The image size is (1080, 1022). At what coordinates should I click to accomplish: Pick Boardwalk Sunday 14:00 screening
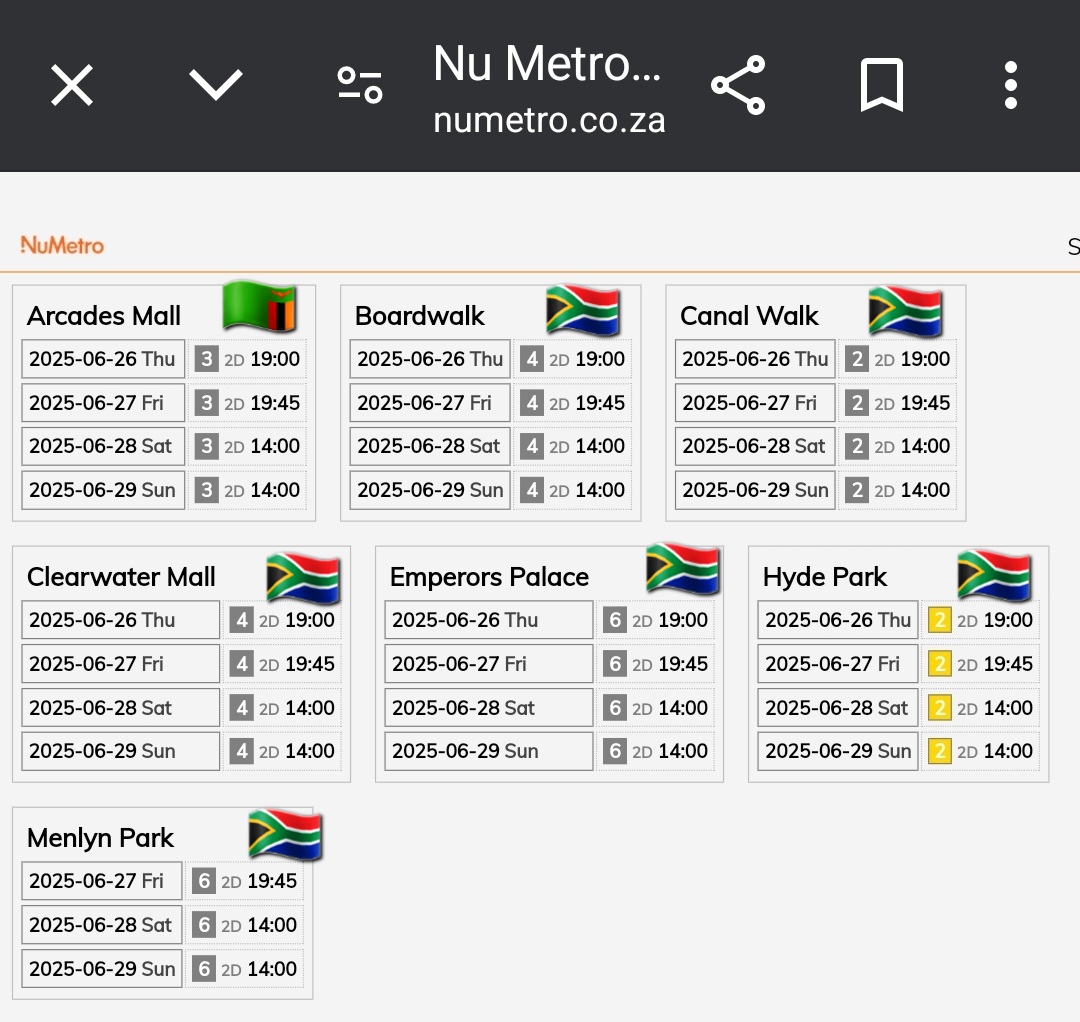click(x=572, y=490)
